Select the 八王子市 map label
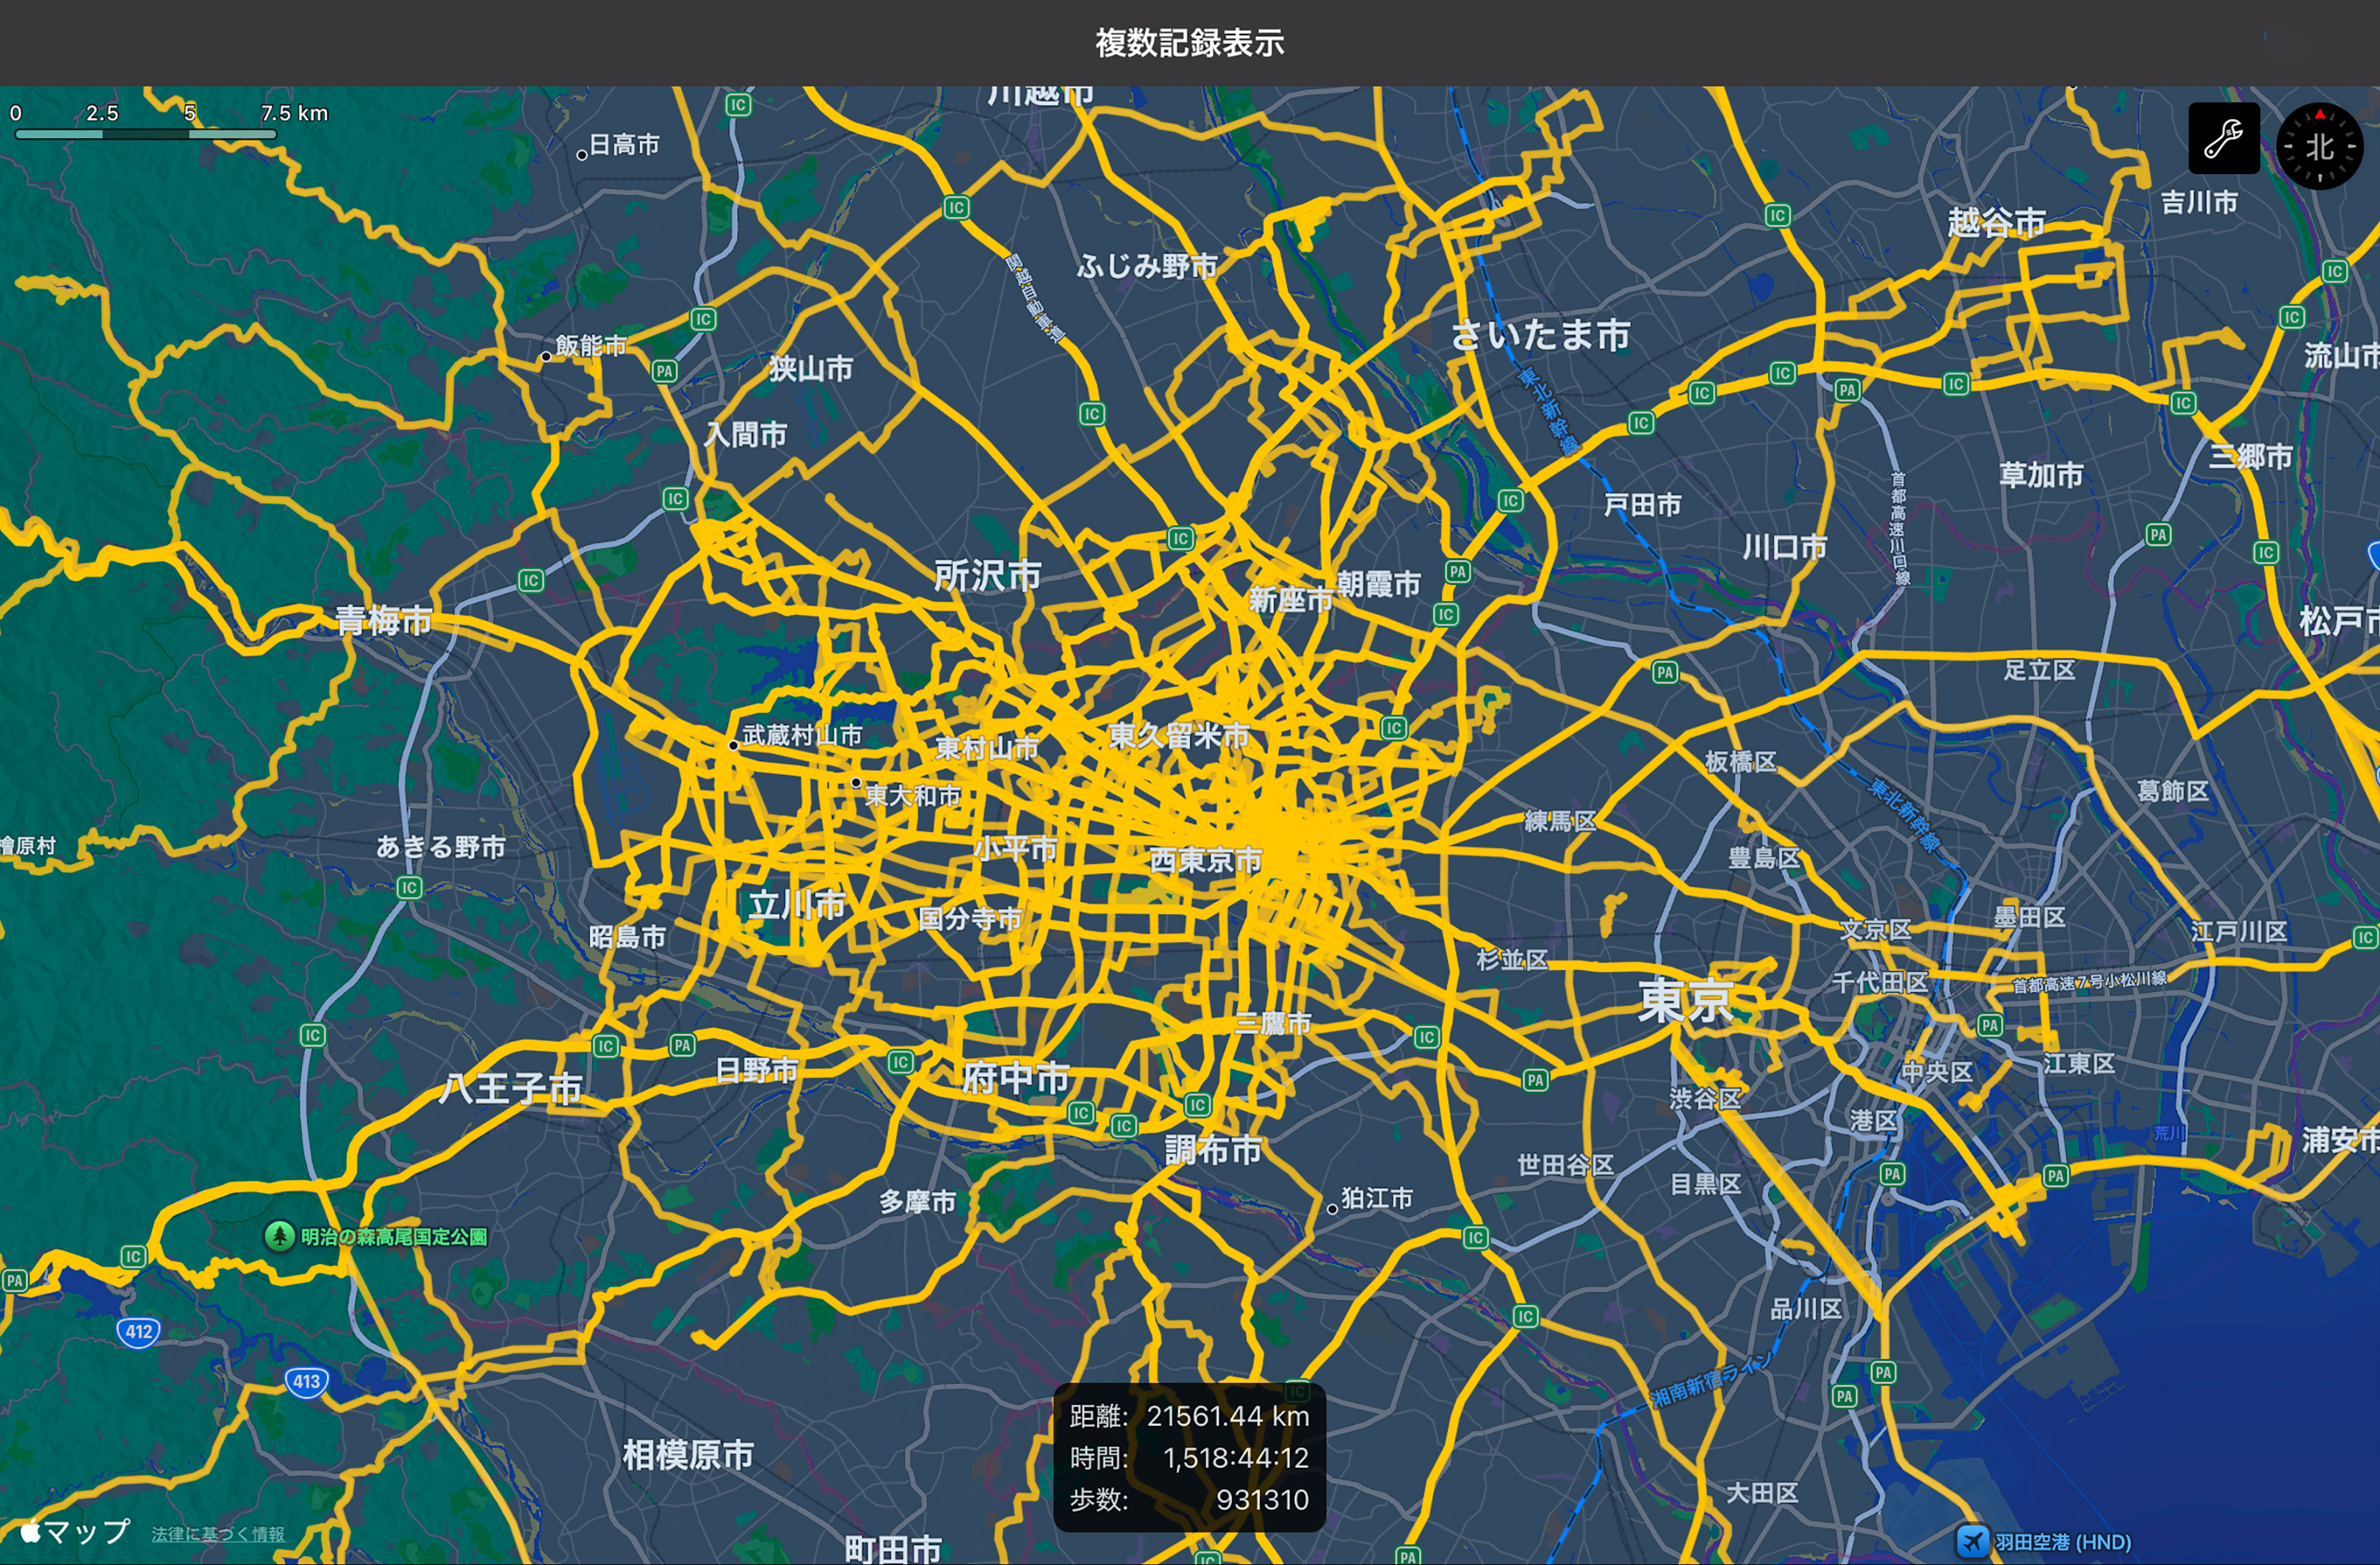The image size is (2380, 1565). coord(511,1088)
